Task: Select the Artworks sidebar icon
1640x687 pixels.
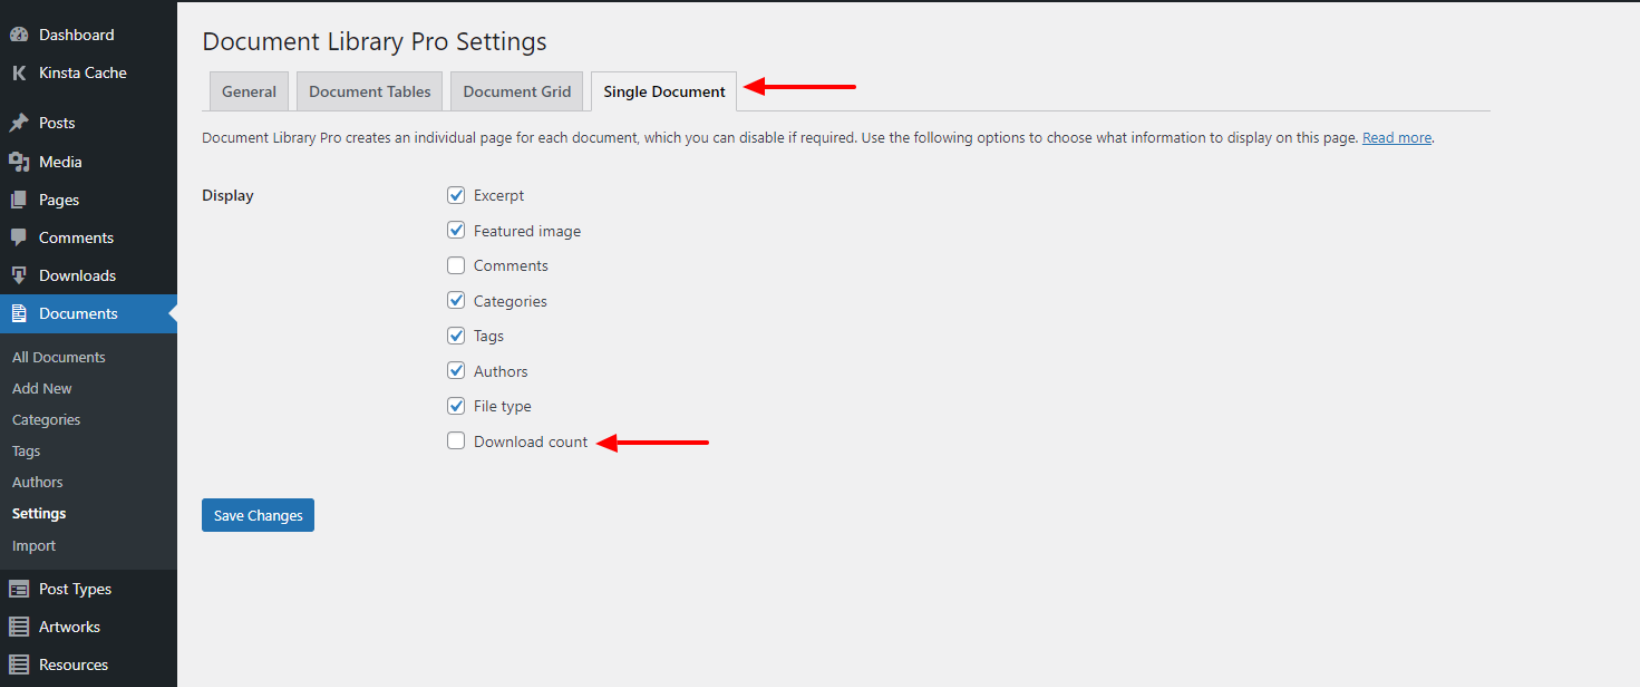Action: click(18, 626)
